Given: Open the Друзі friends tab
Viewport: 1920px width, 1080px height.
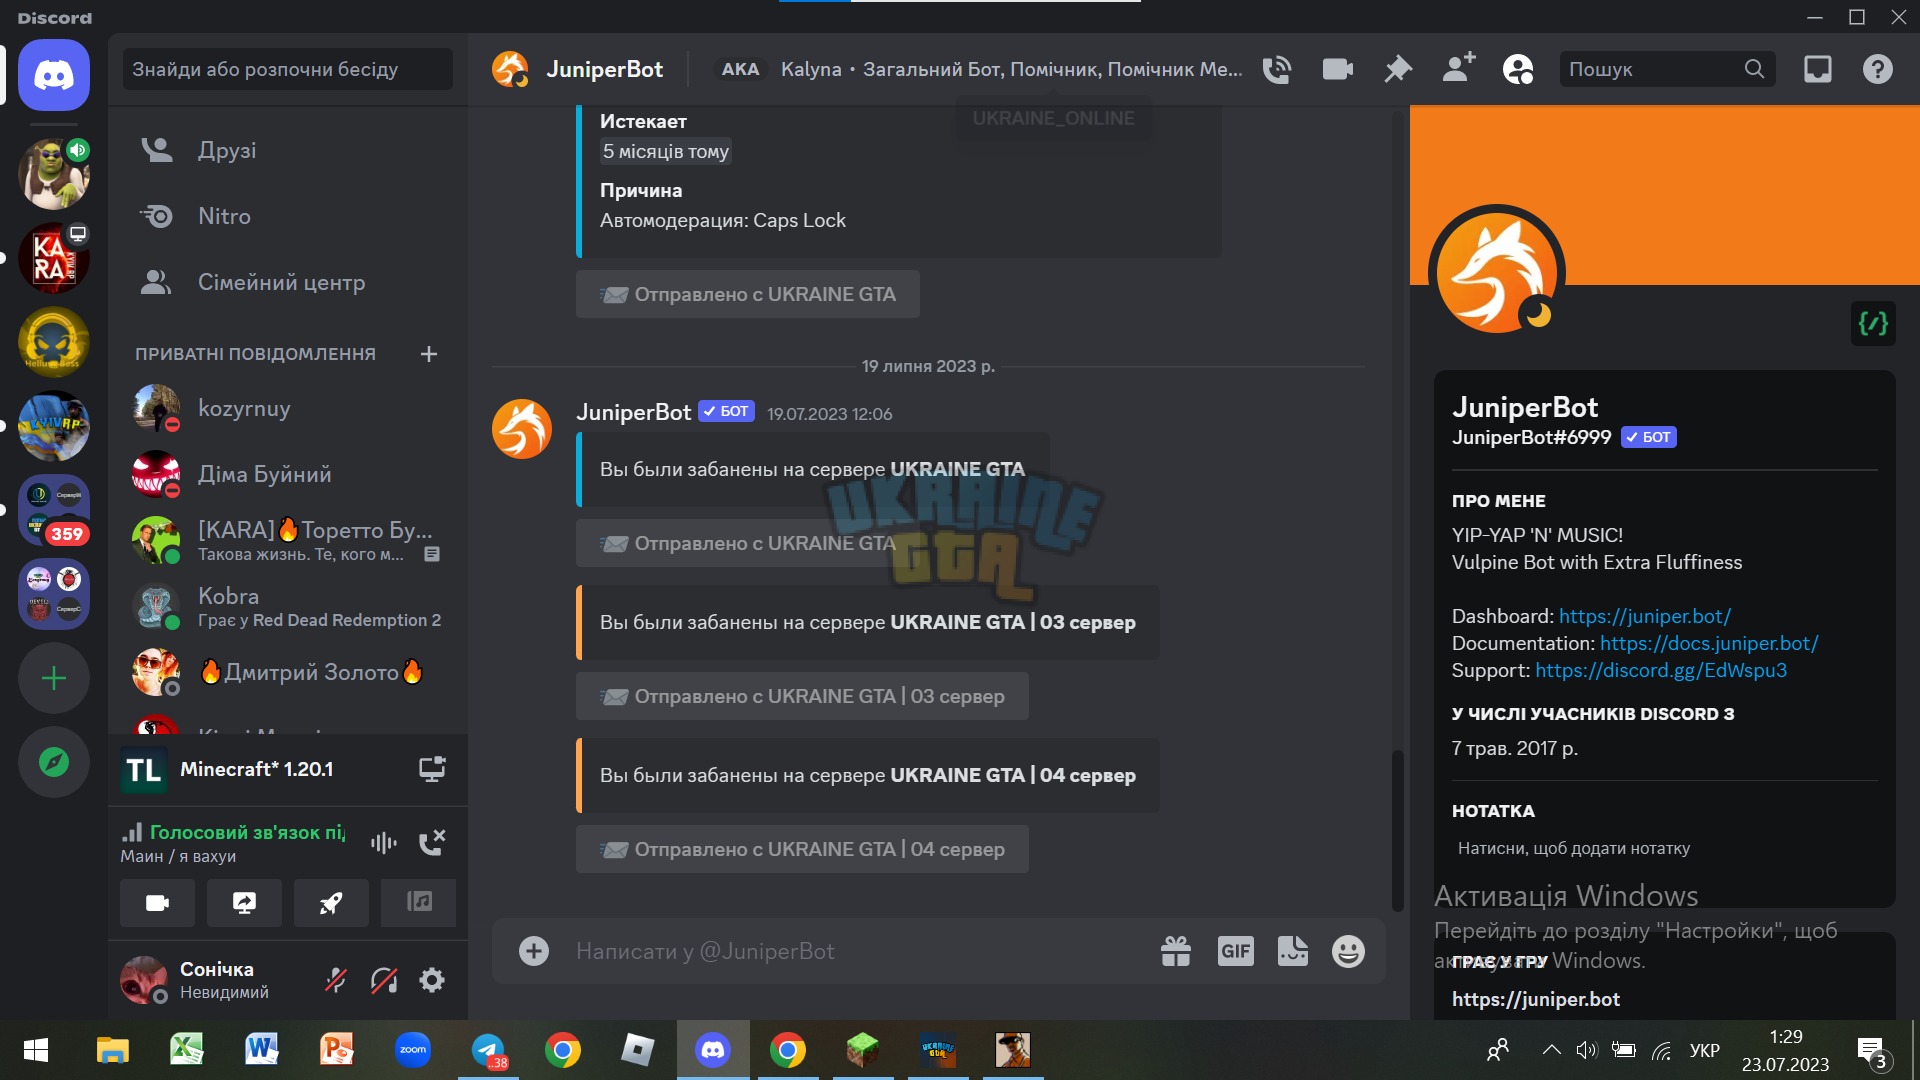Looking at the screenshot, I should coord(288,150).
